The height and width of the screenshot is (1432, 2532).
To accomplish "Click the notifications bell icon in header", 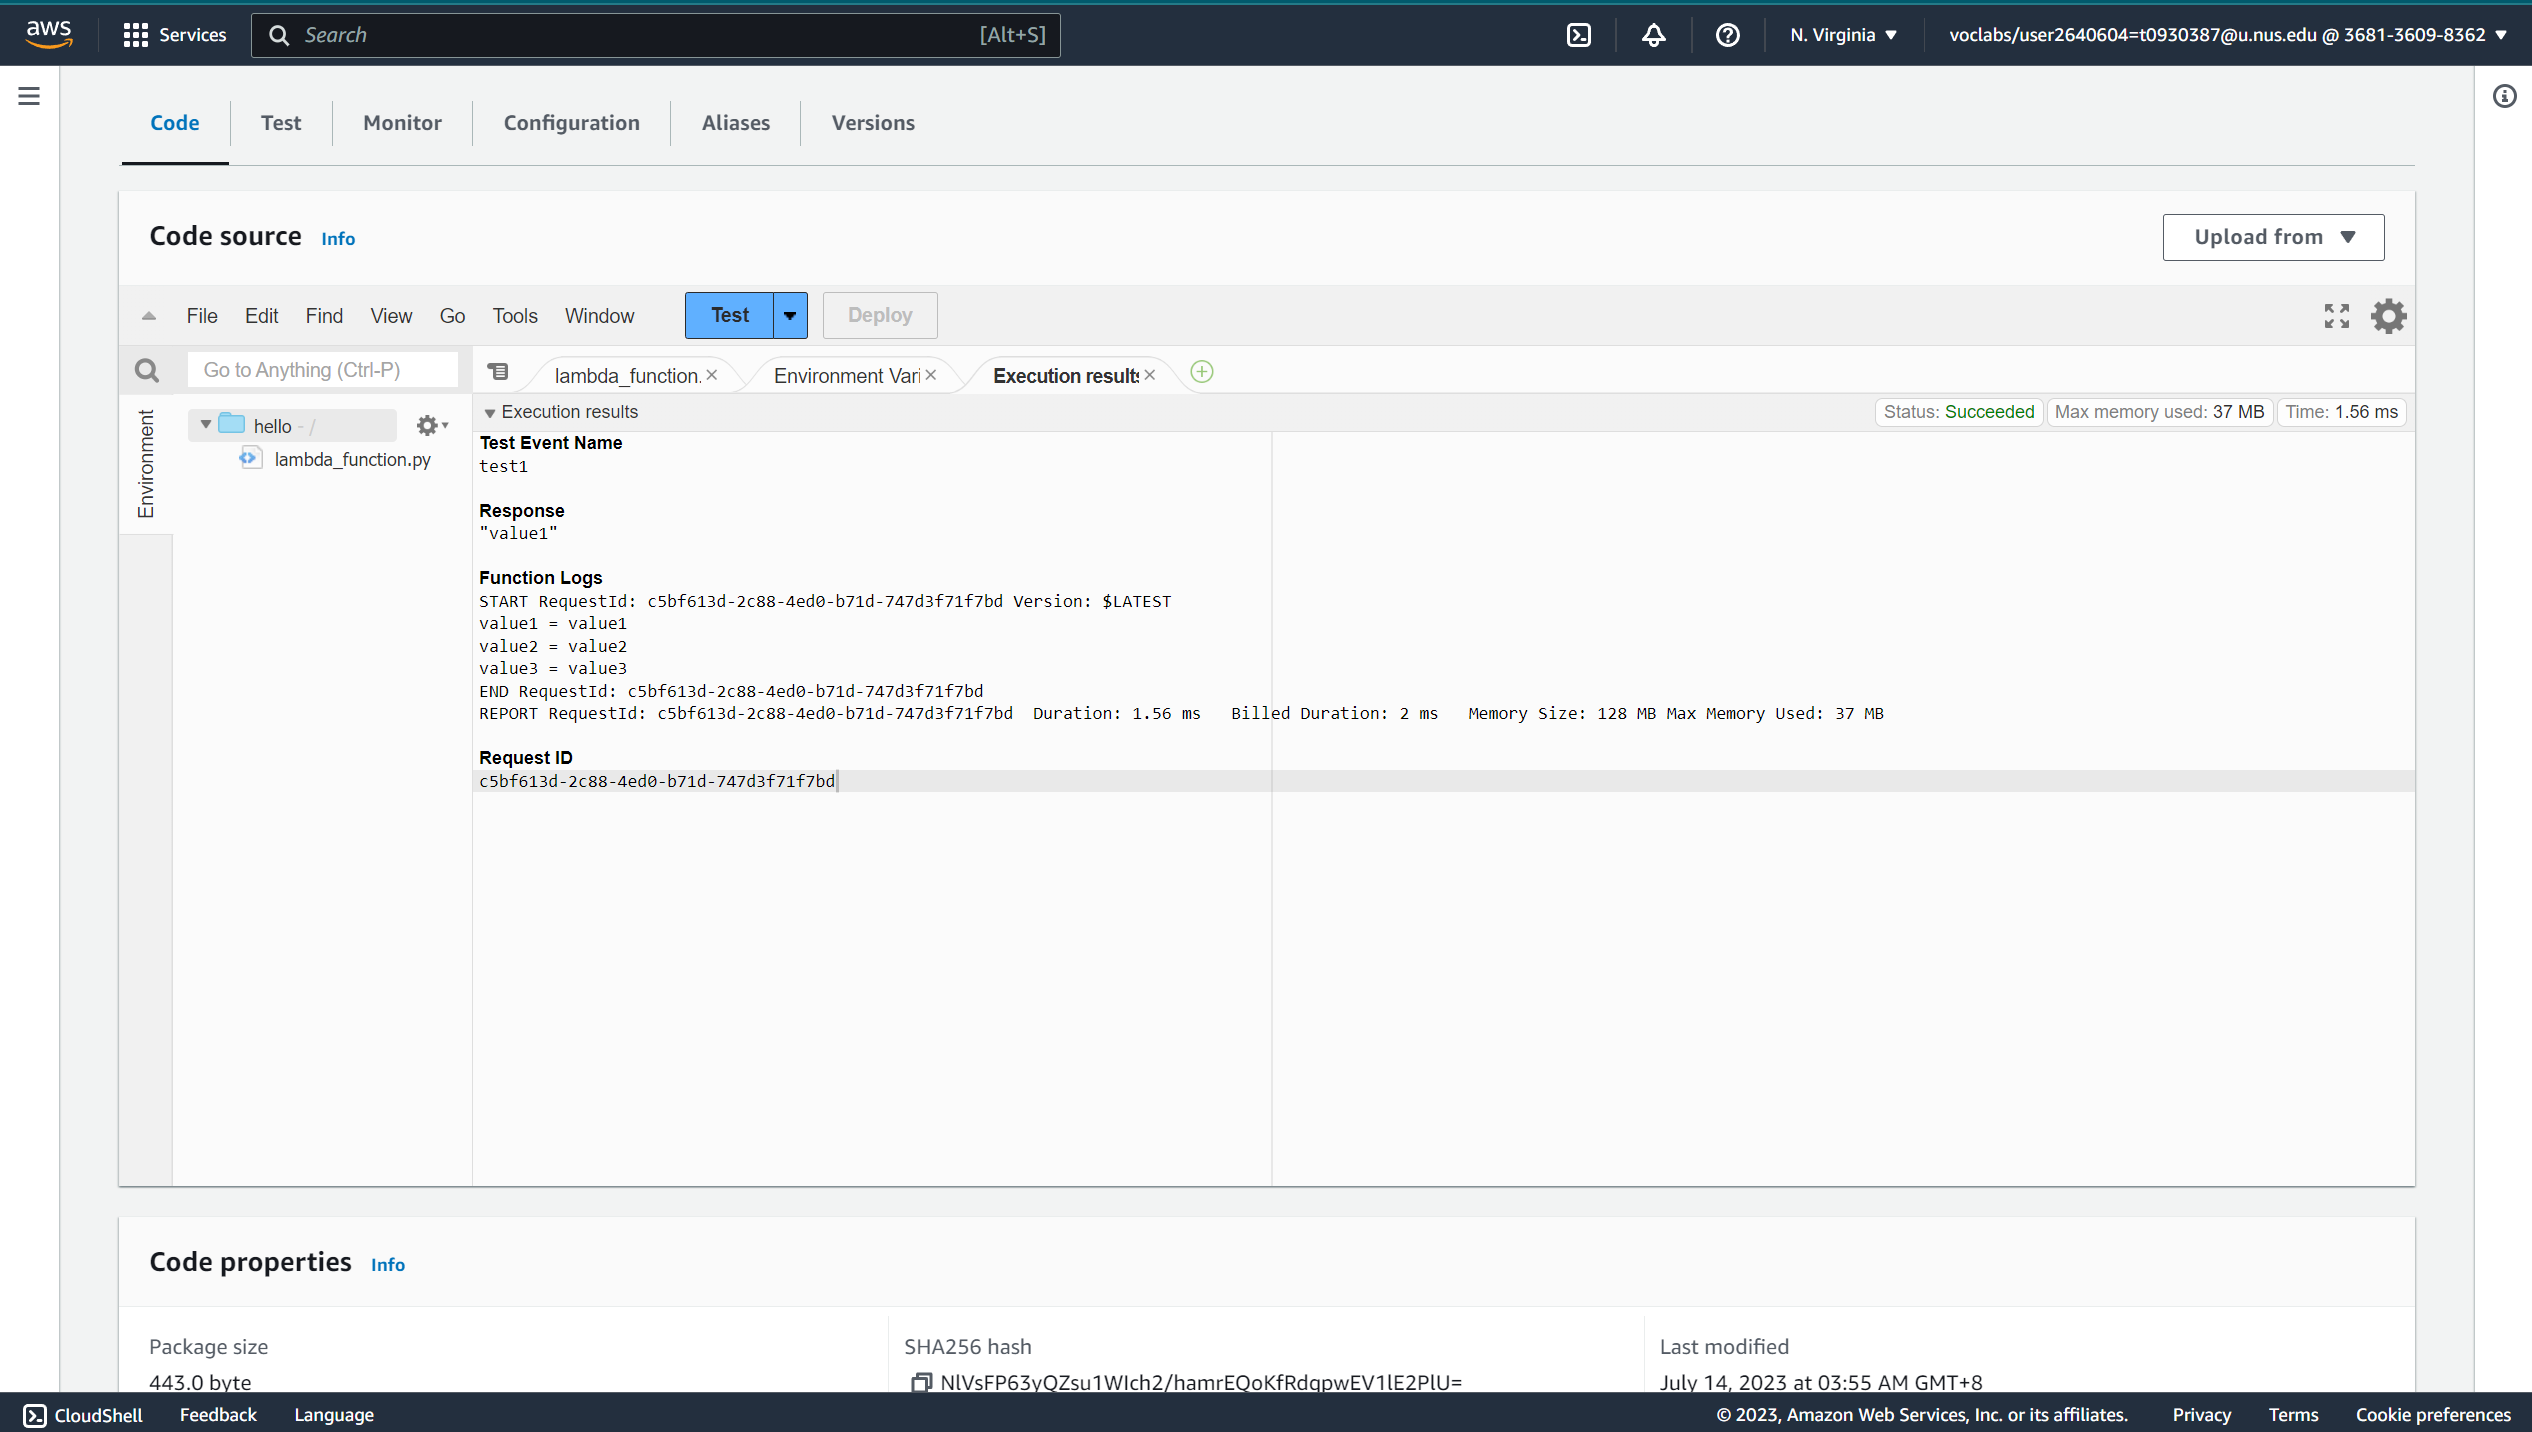I will click(1652, 35).
